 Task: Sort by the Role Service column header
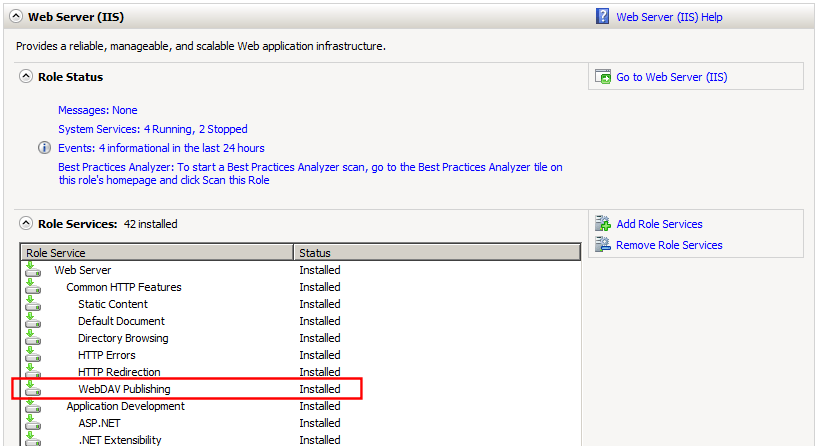[x=157, y=253]
